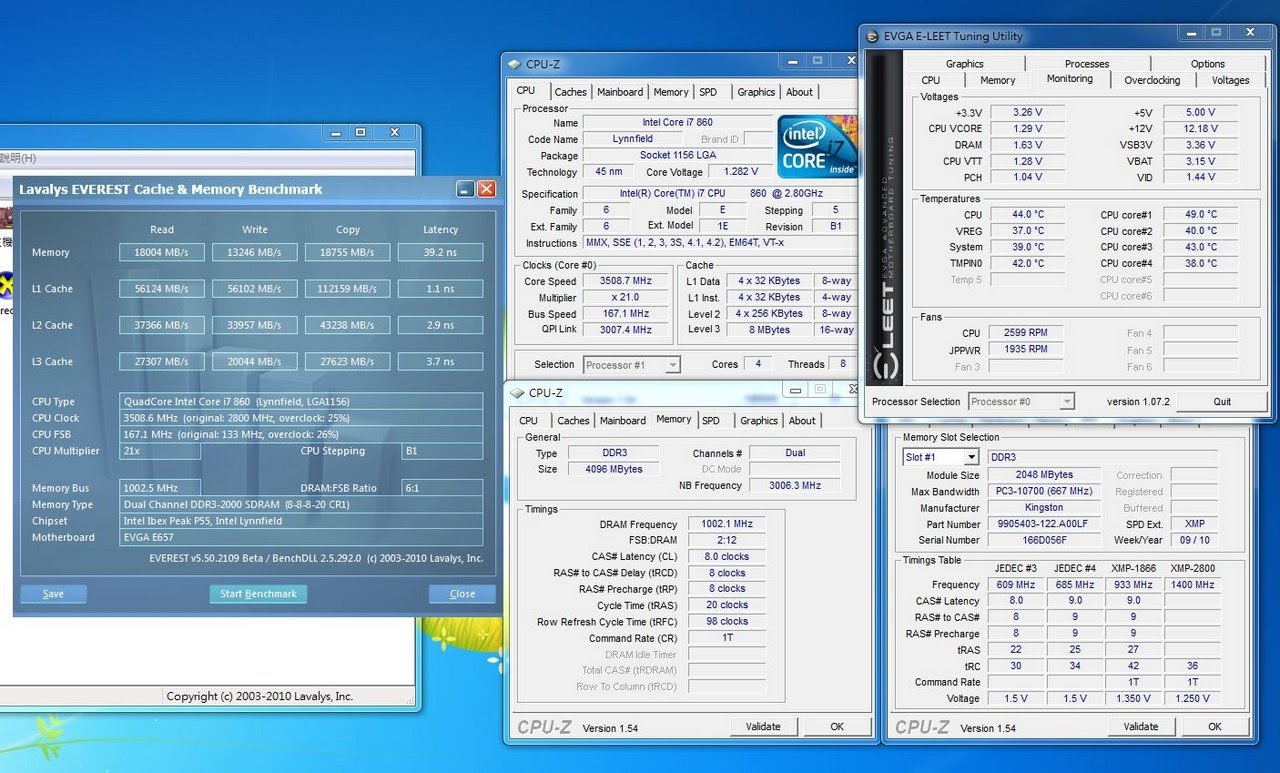Open Voltages tab in EVGA E-LEET
The image size is (1280, 773).
[1230, 80]
